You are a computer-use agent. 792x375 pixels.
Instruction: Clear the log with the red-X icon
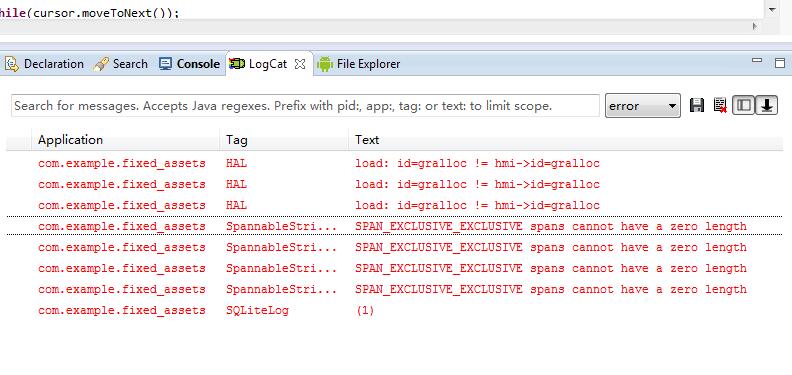[720, 105]
